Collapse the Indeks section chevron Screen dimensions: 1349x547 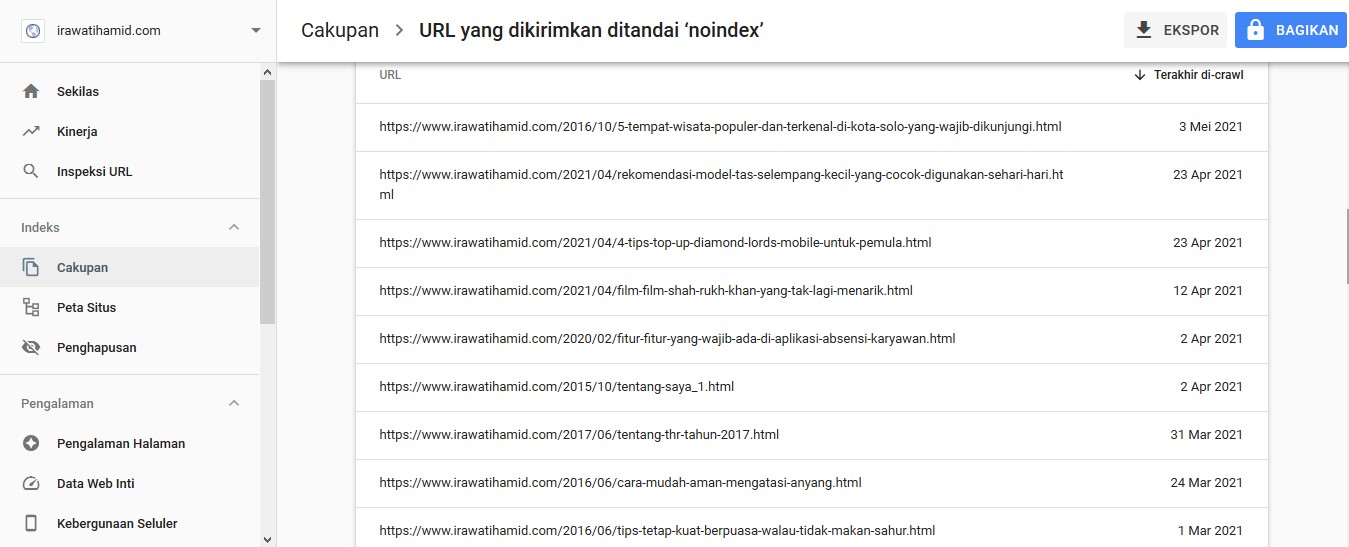(234, 227)
